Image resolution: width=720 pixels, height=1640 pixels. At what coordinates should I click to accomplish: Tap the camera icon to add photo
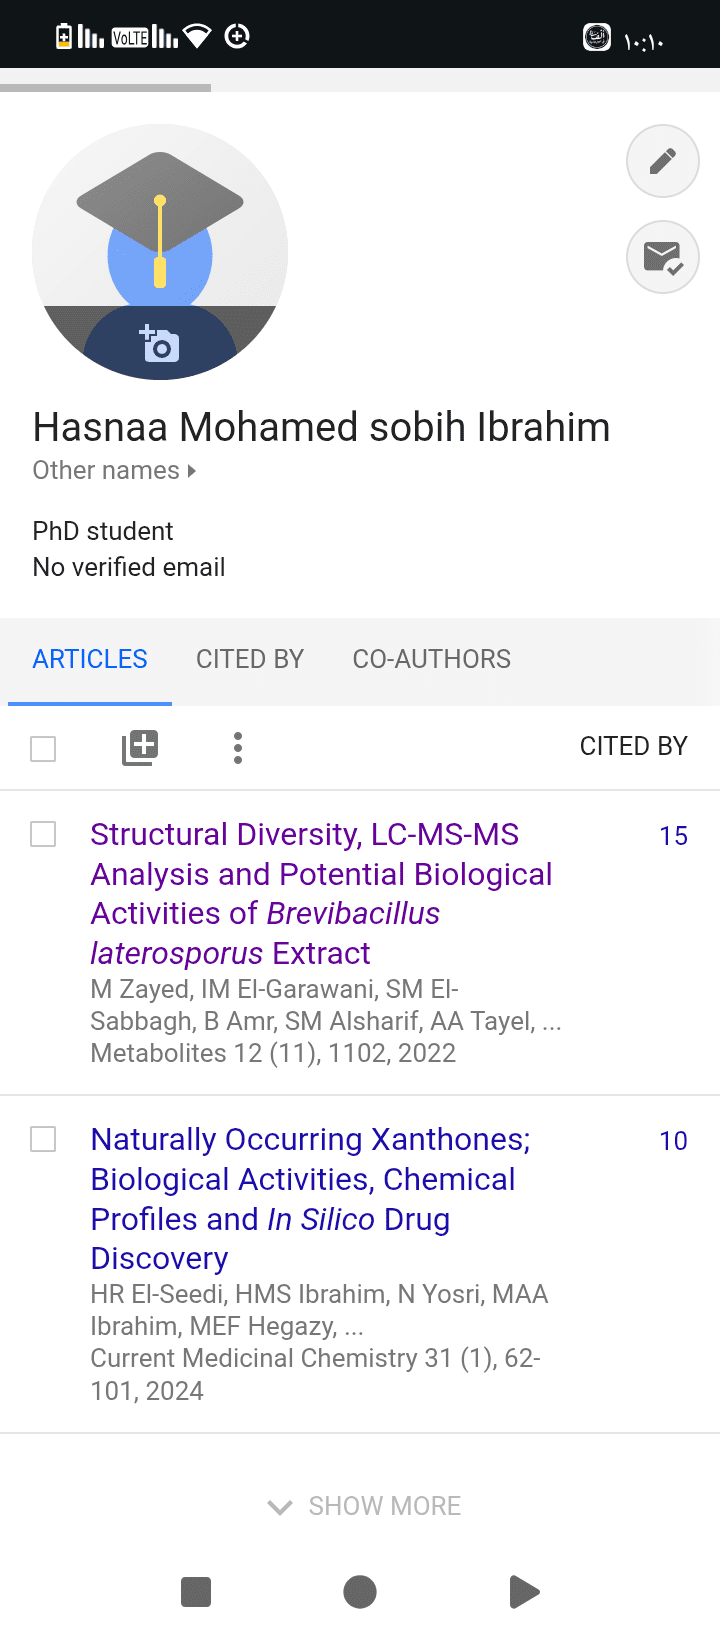pyautogui.click(x=159, y=344)
